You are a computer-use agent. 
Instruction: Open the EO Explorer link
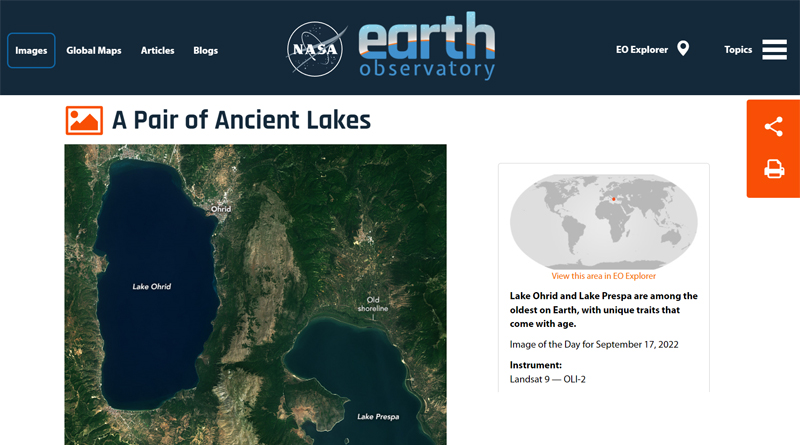pos(642,50)
